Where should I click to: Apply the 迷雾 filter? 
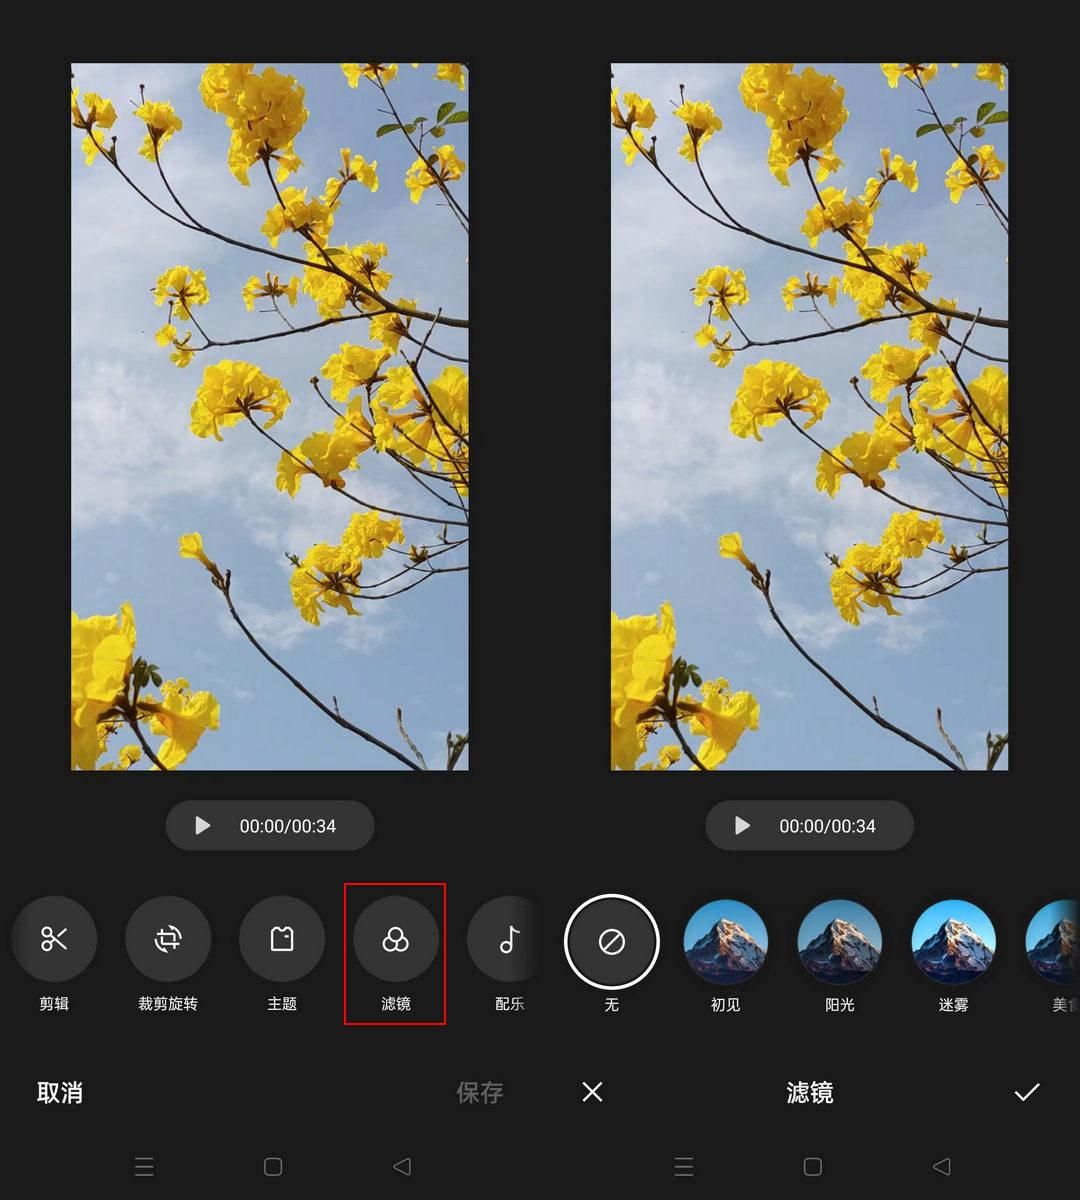tap(954, 941)
